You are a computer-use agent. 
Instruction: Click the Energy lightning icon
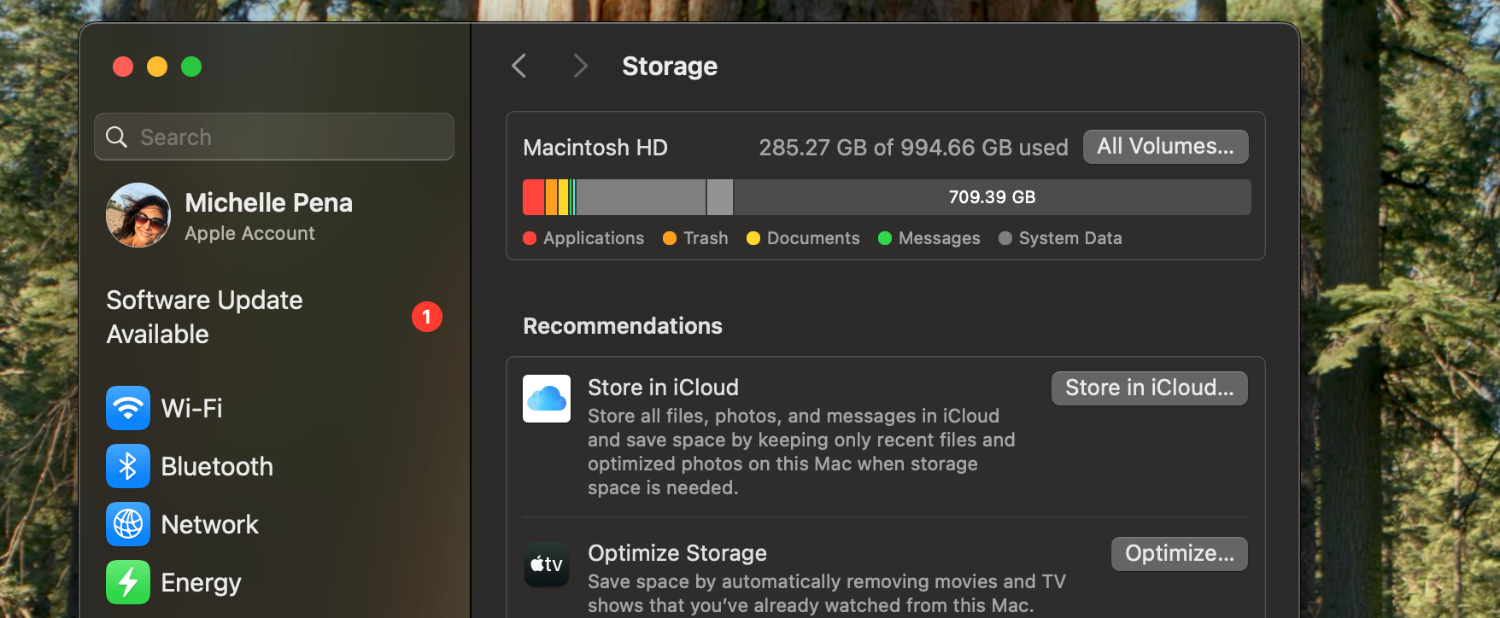(x=128, y=582)
